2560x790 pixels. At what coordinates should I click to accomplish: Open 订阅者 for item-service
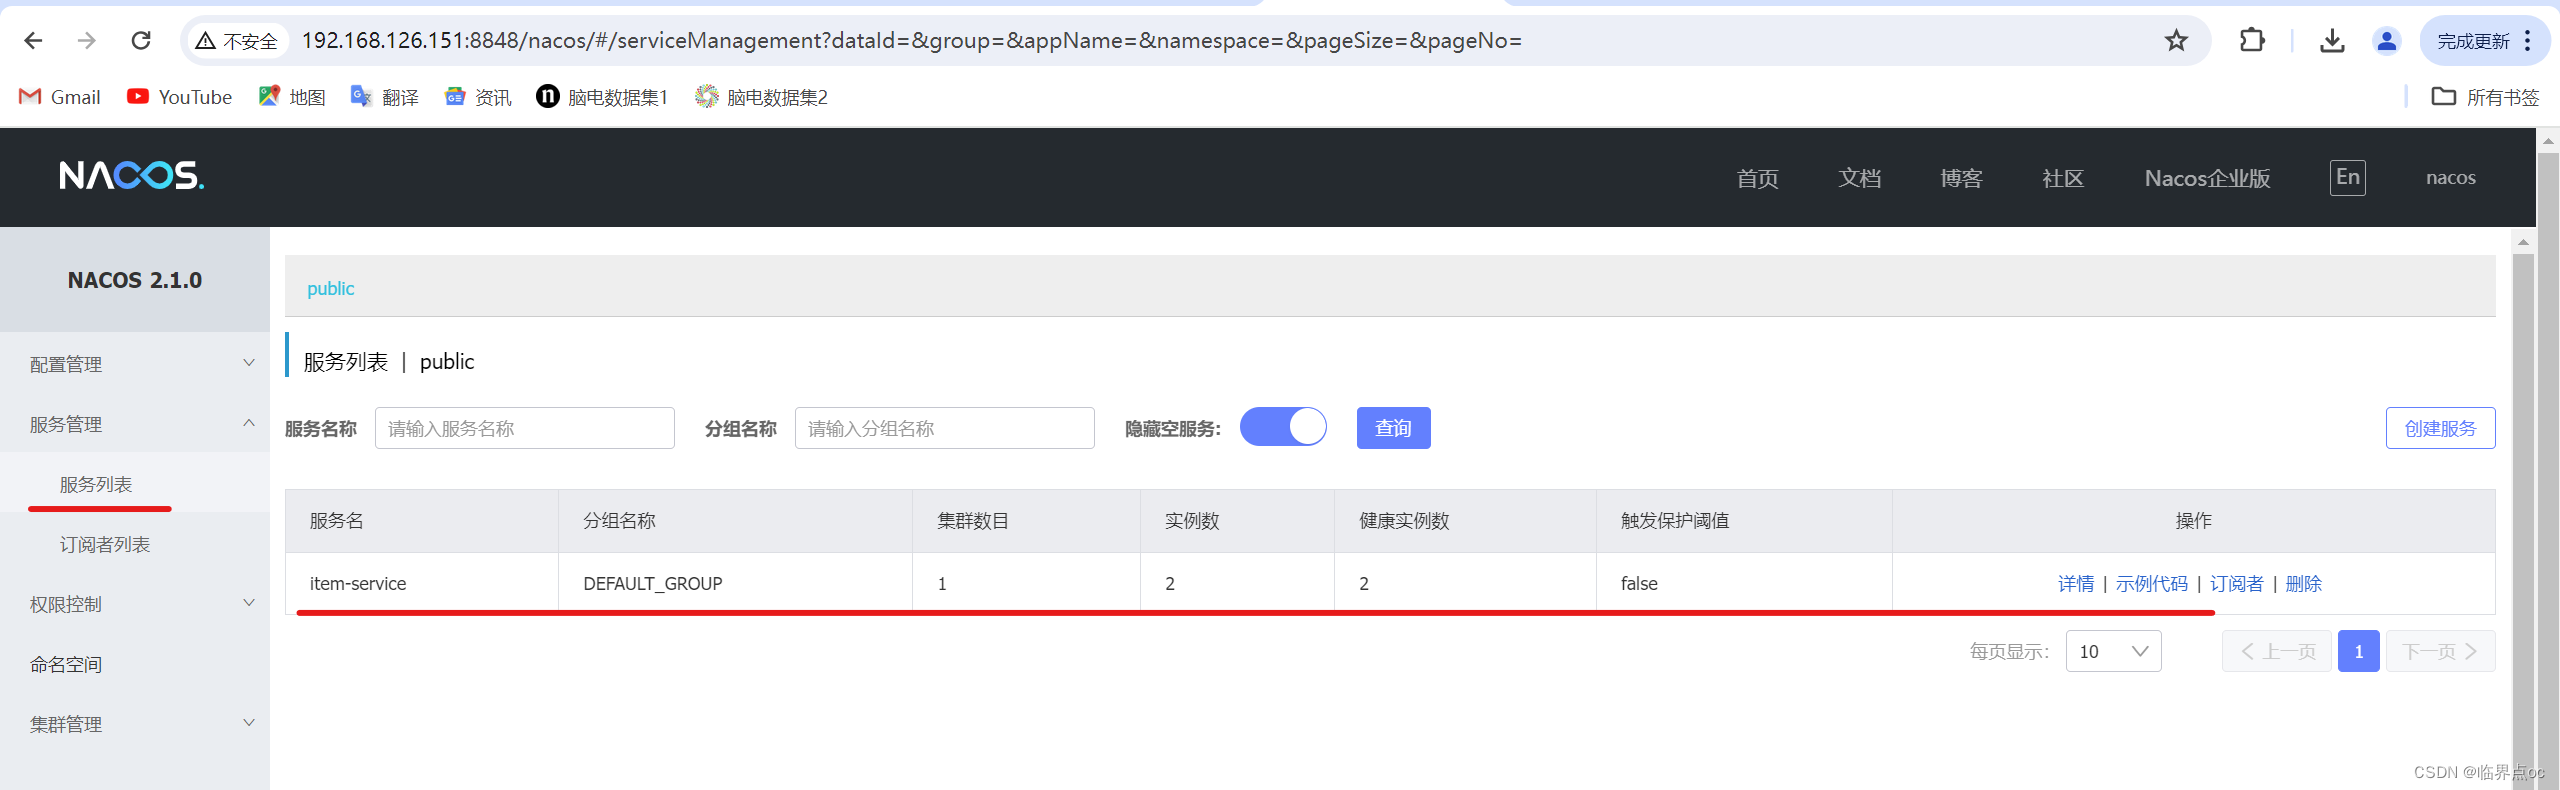click(x=2236, y=583)
